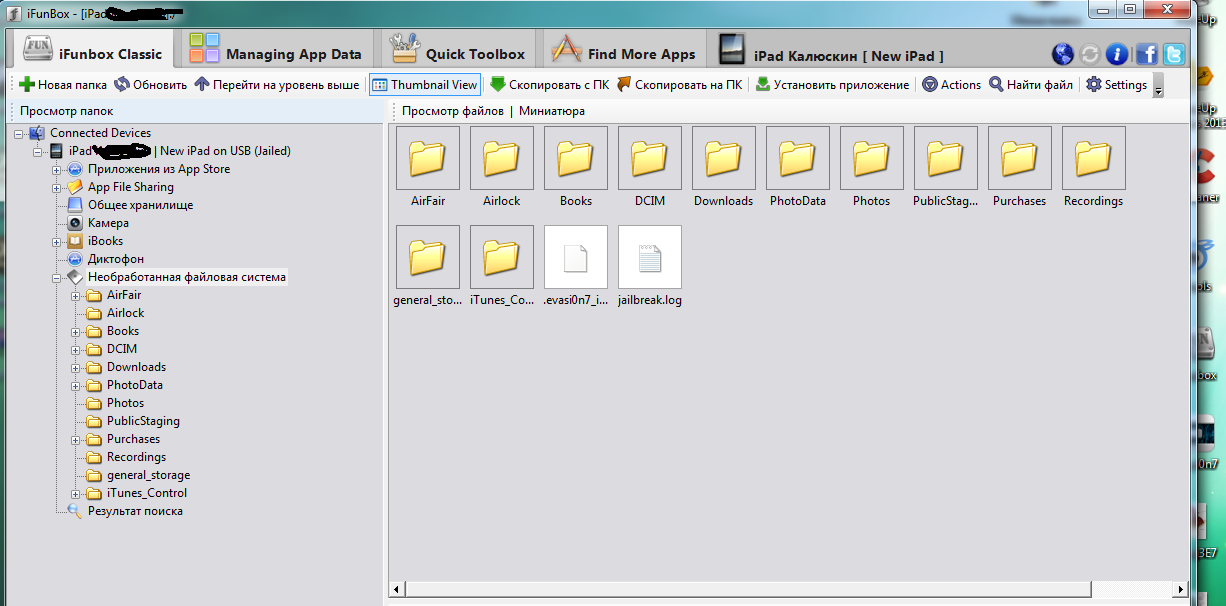Expand the iBooks tree node
Viewport: 1226px width, 606px height.
coord(57,241)
